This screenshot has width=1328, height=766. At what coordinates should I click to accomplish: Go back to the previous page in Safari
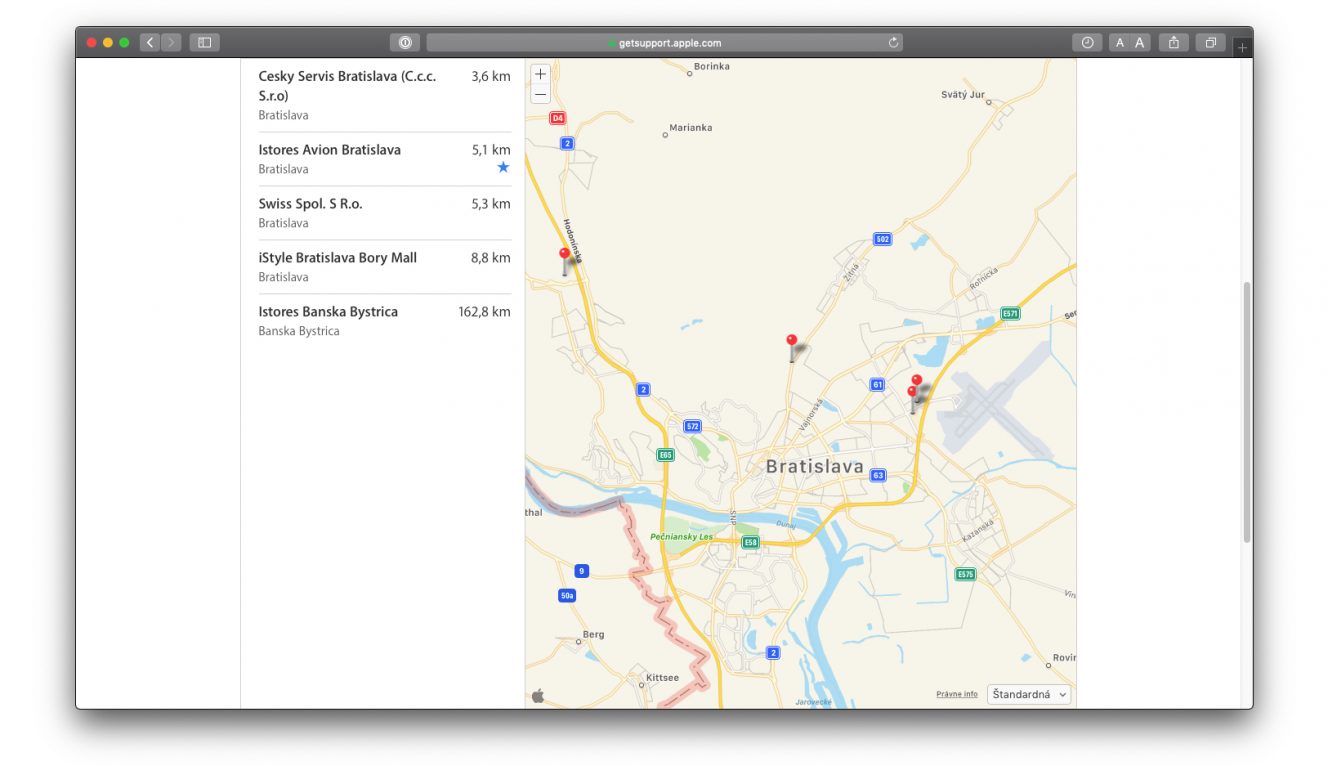point(150,42)
